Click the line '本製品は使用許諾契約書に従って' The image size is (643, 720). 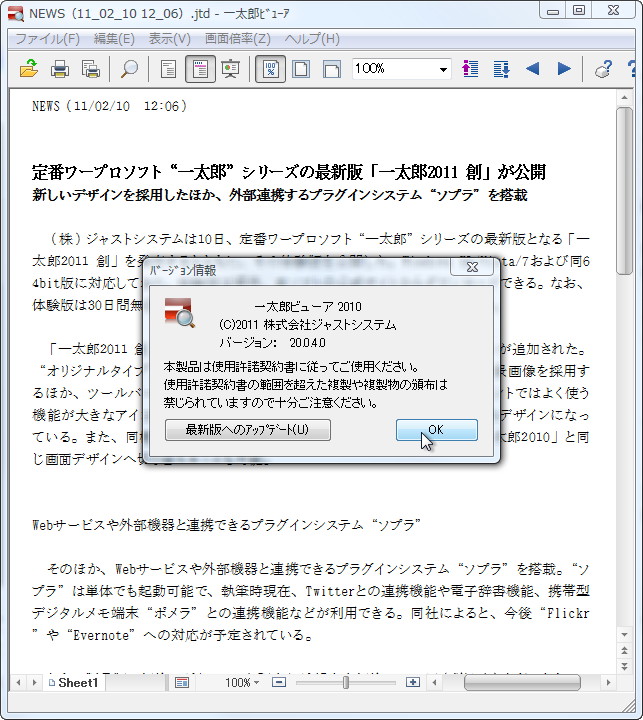tap(291, 367)
